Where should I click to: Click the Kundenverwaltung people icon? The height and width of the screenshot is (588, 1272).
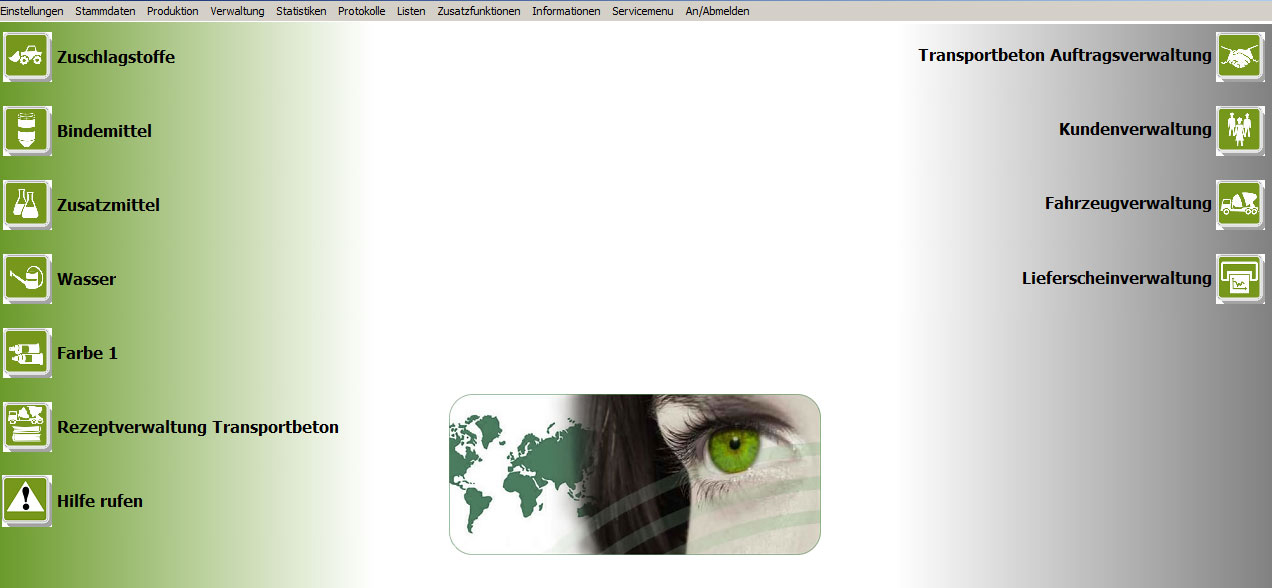(x=1240, y=131)
